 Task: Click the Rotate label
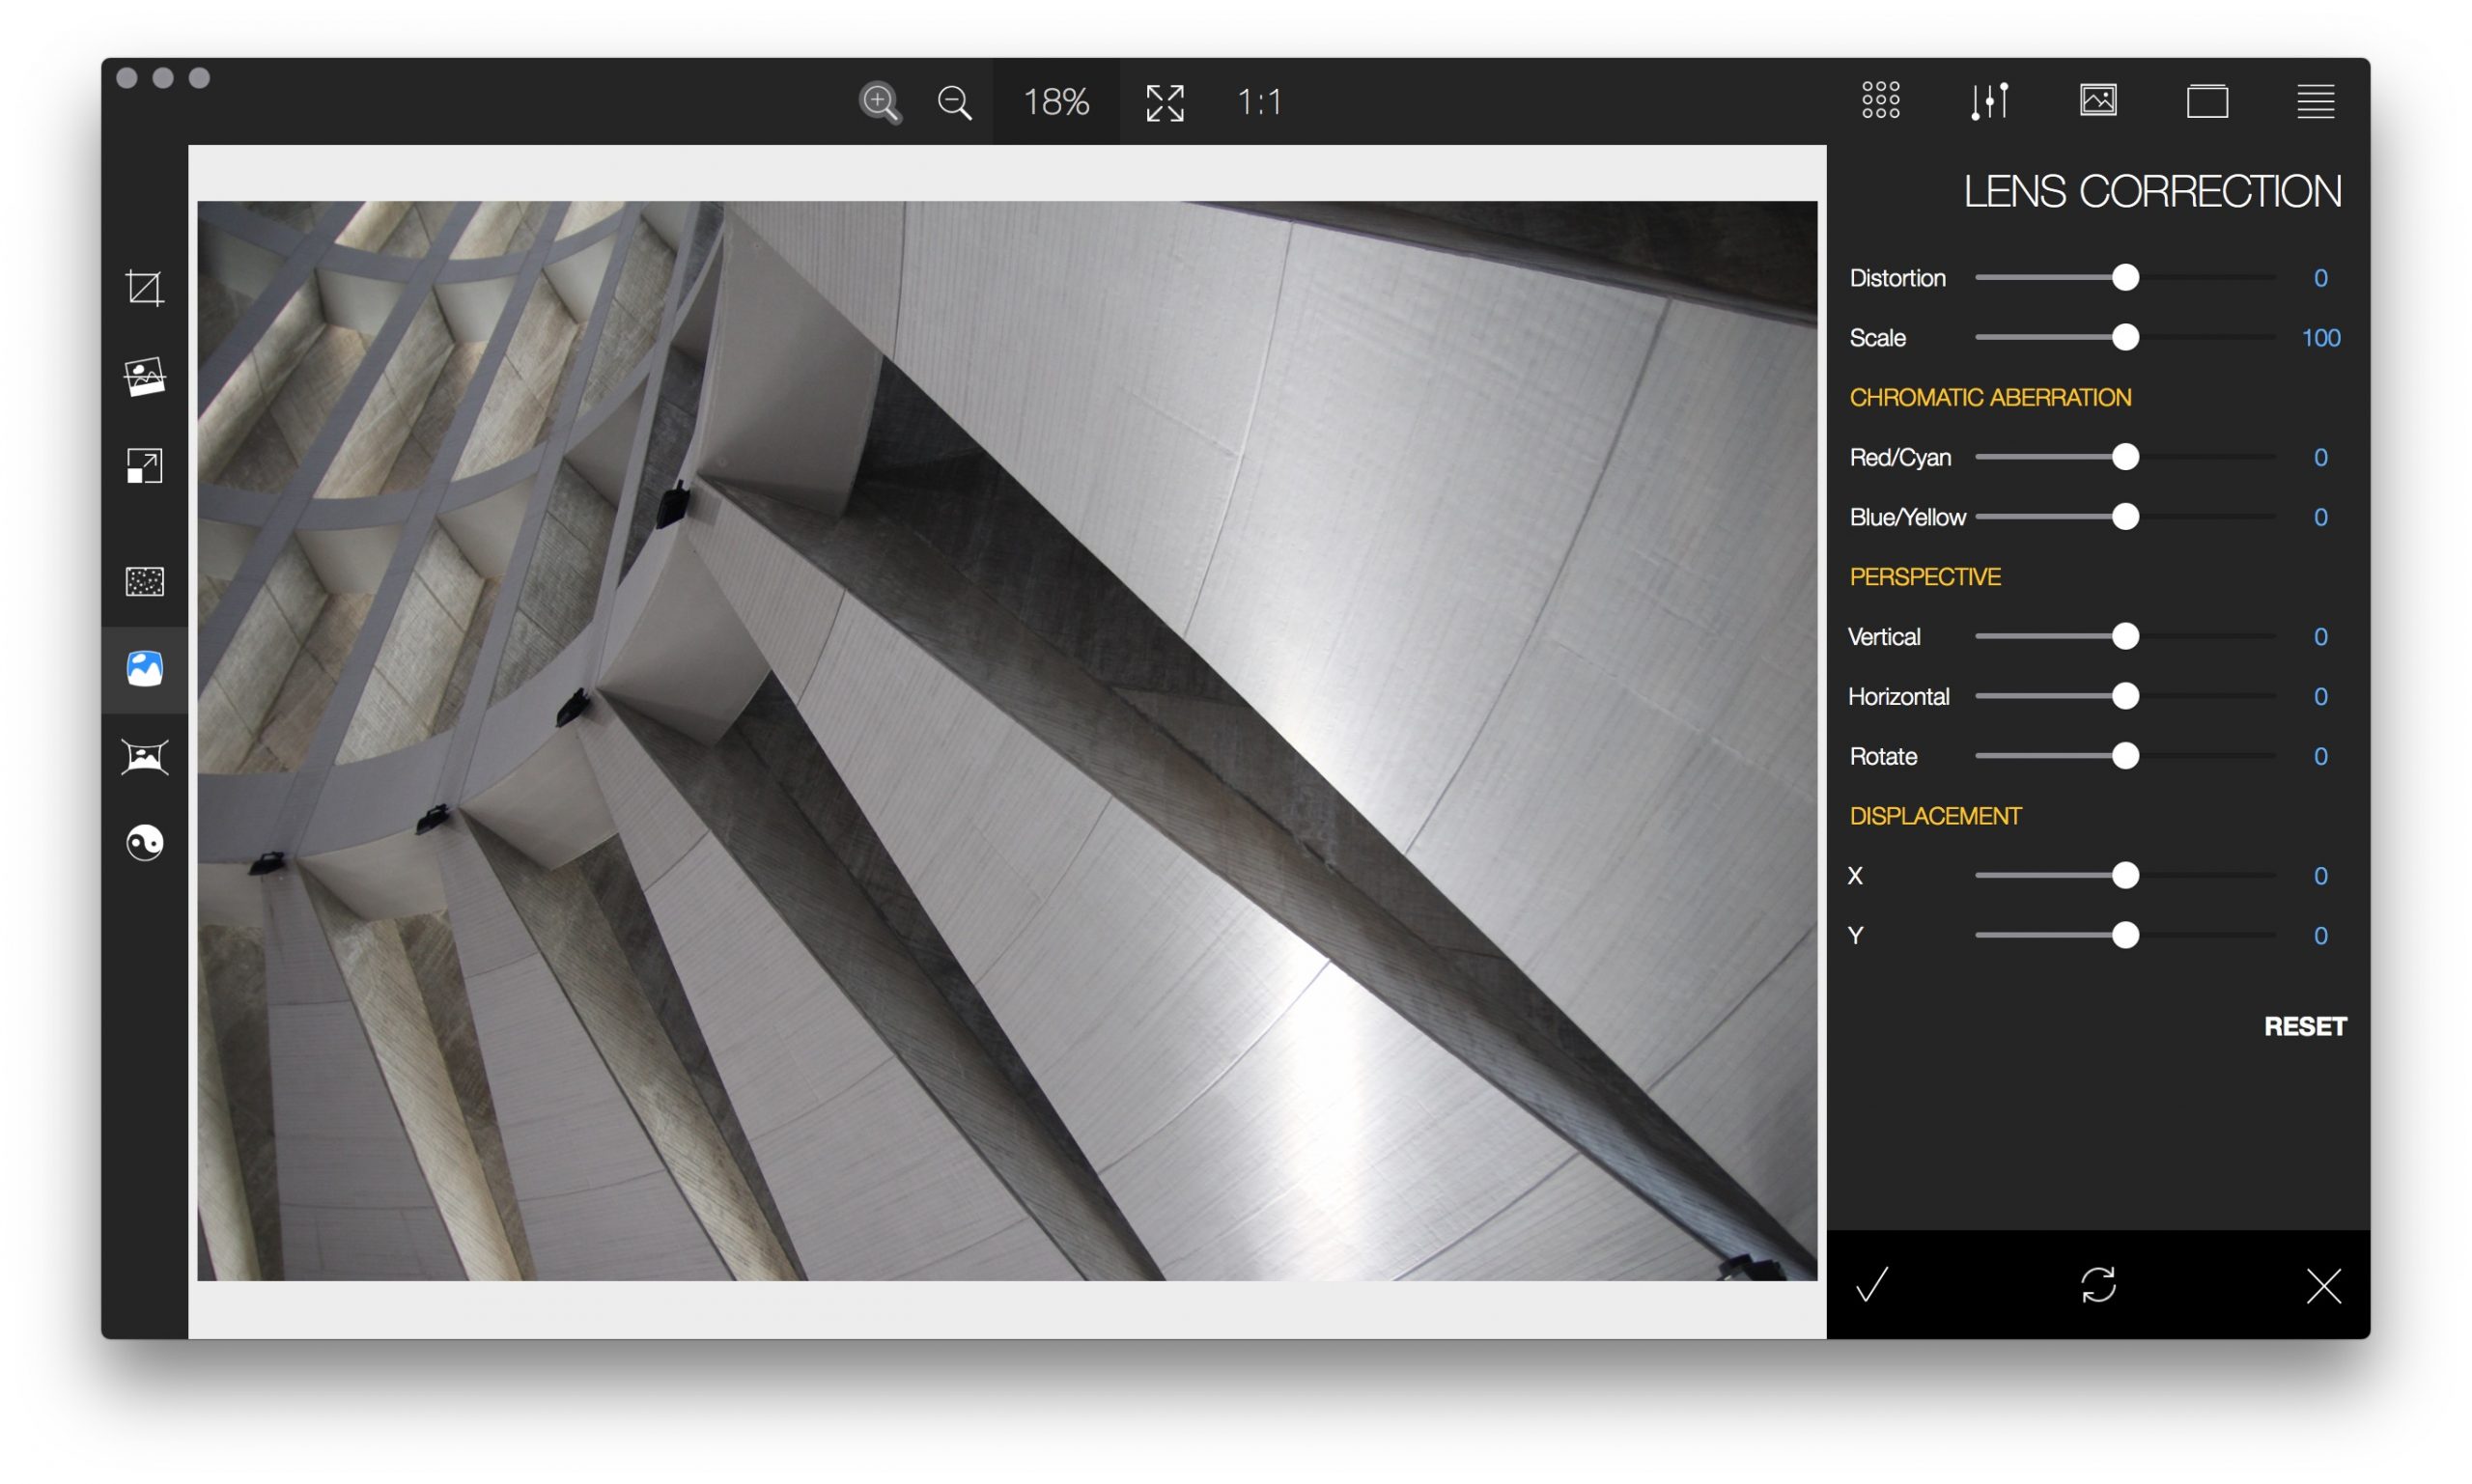coord(1882,757)
